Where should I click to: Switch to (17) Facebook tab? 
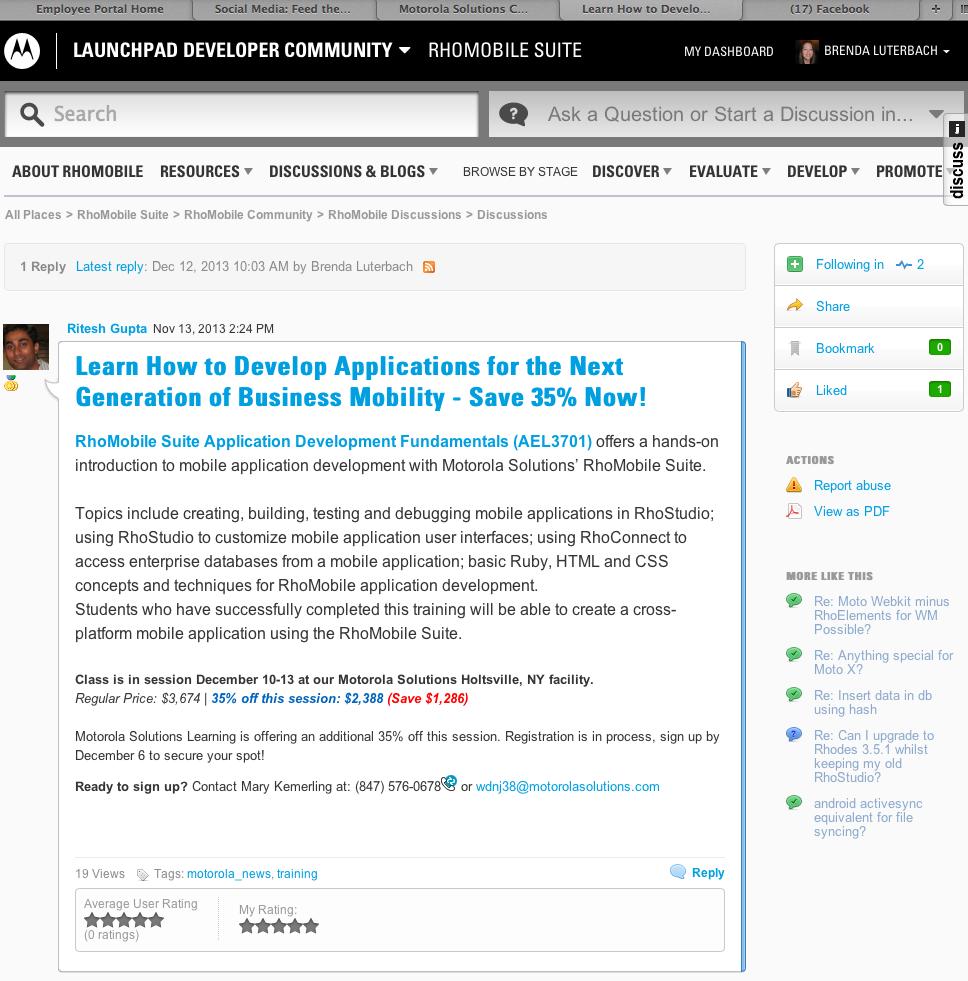[x=830, y=9]
